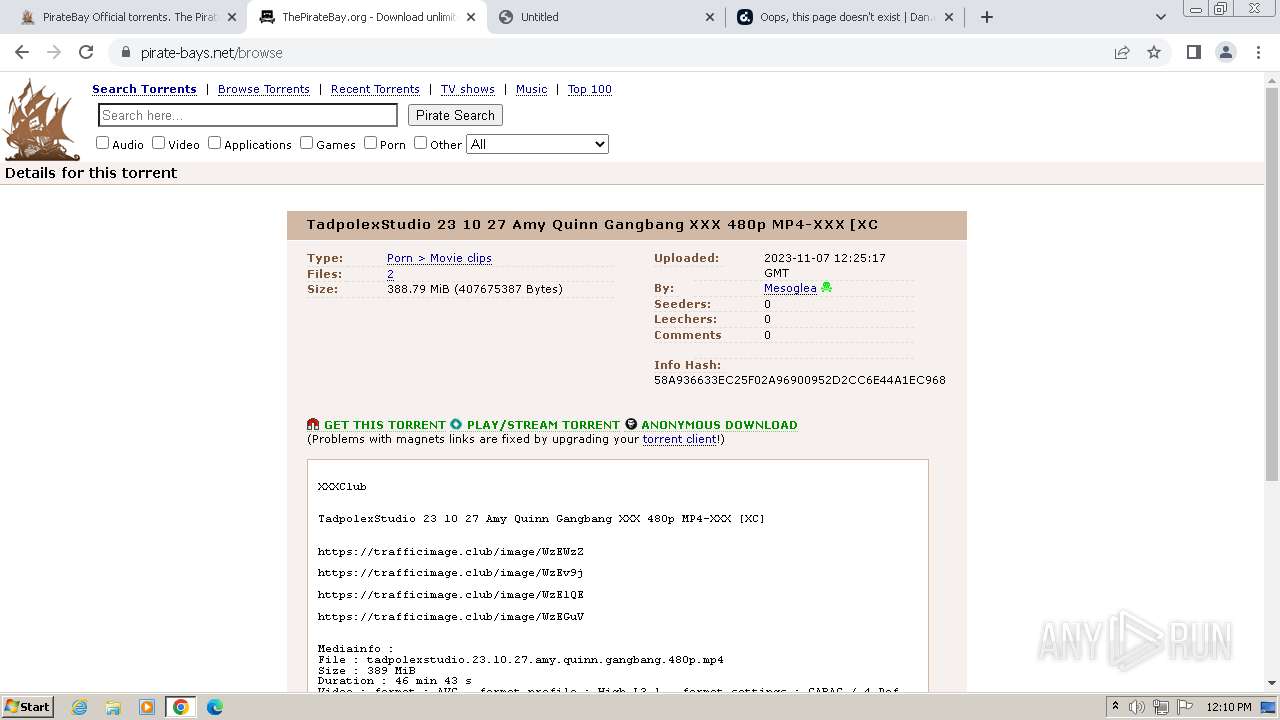Image resolution: width=1280 pixels, height=720 pixels.
Task: Open Search Torrents menu link
Action: 144,89
